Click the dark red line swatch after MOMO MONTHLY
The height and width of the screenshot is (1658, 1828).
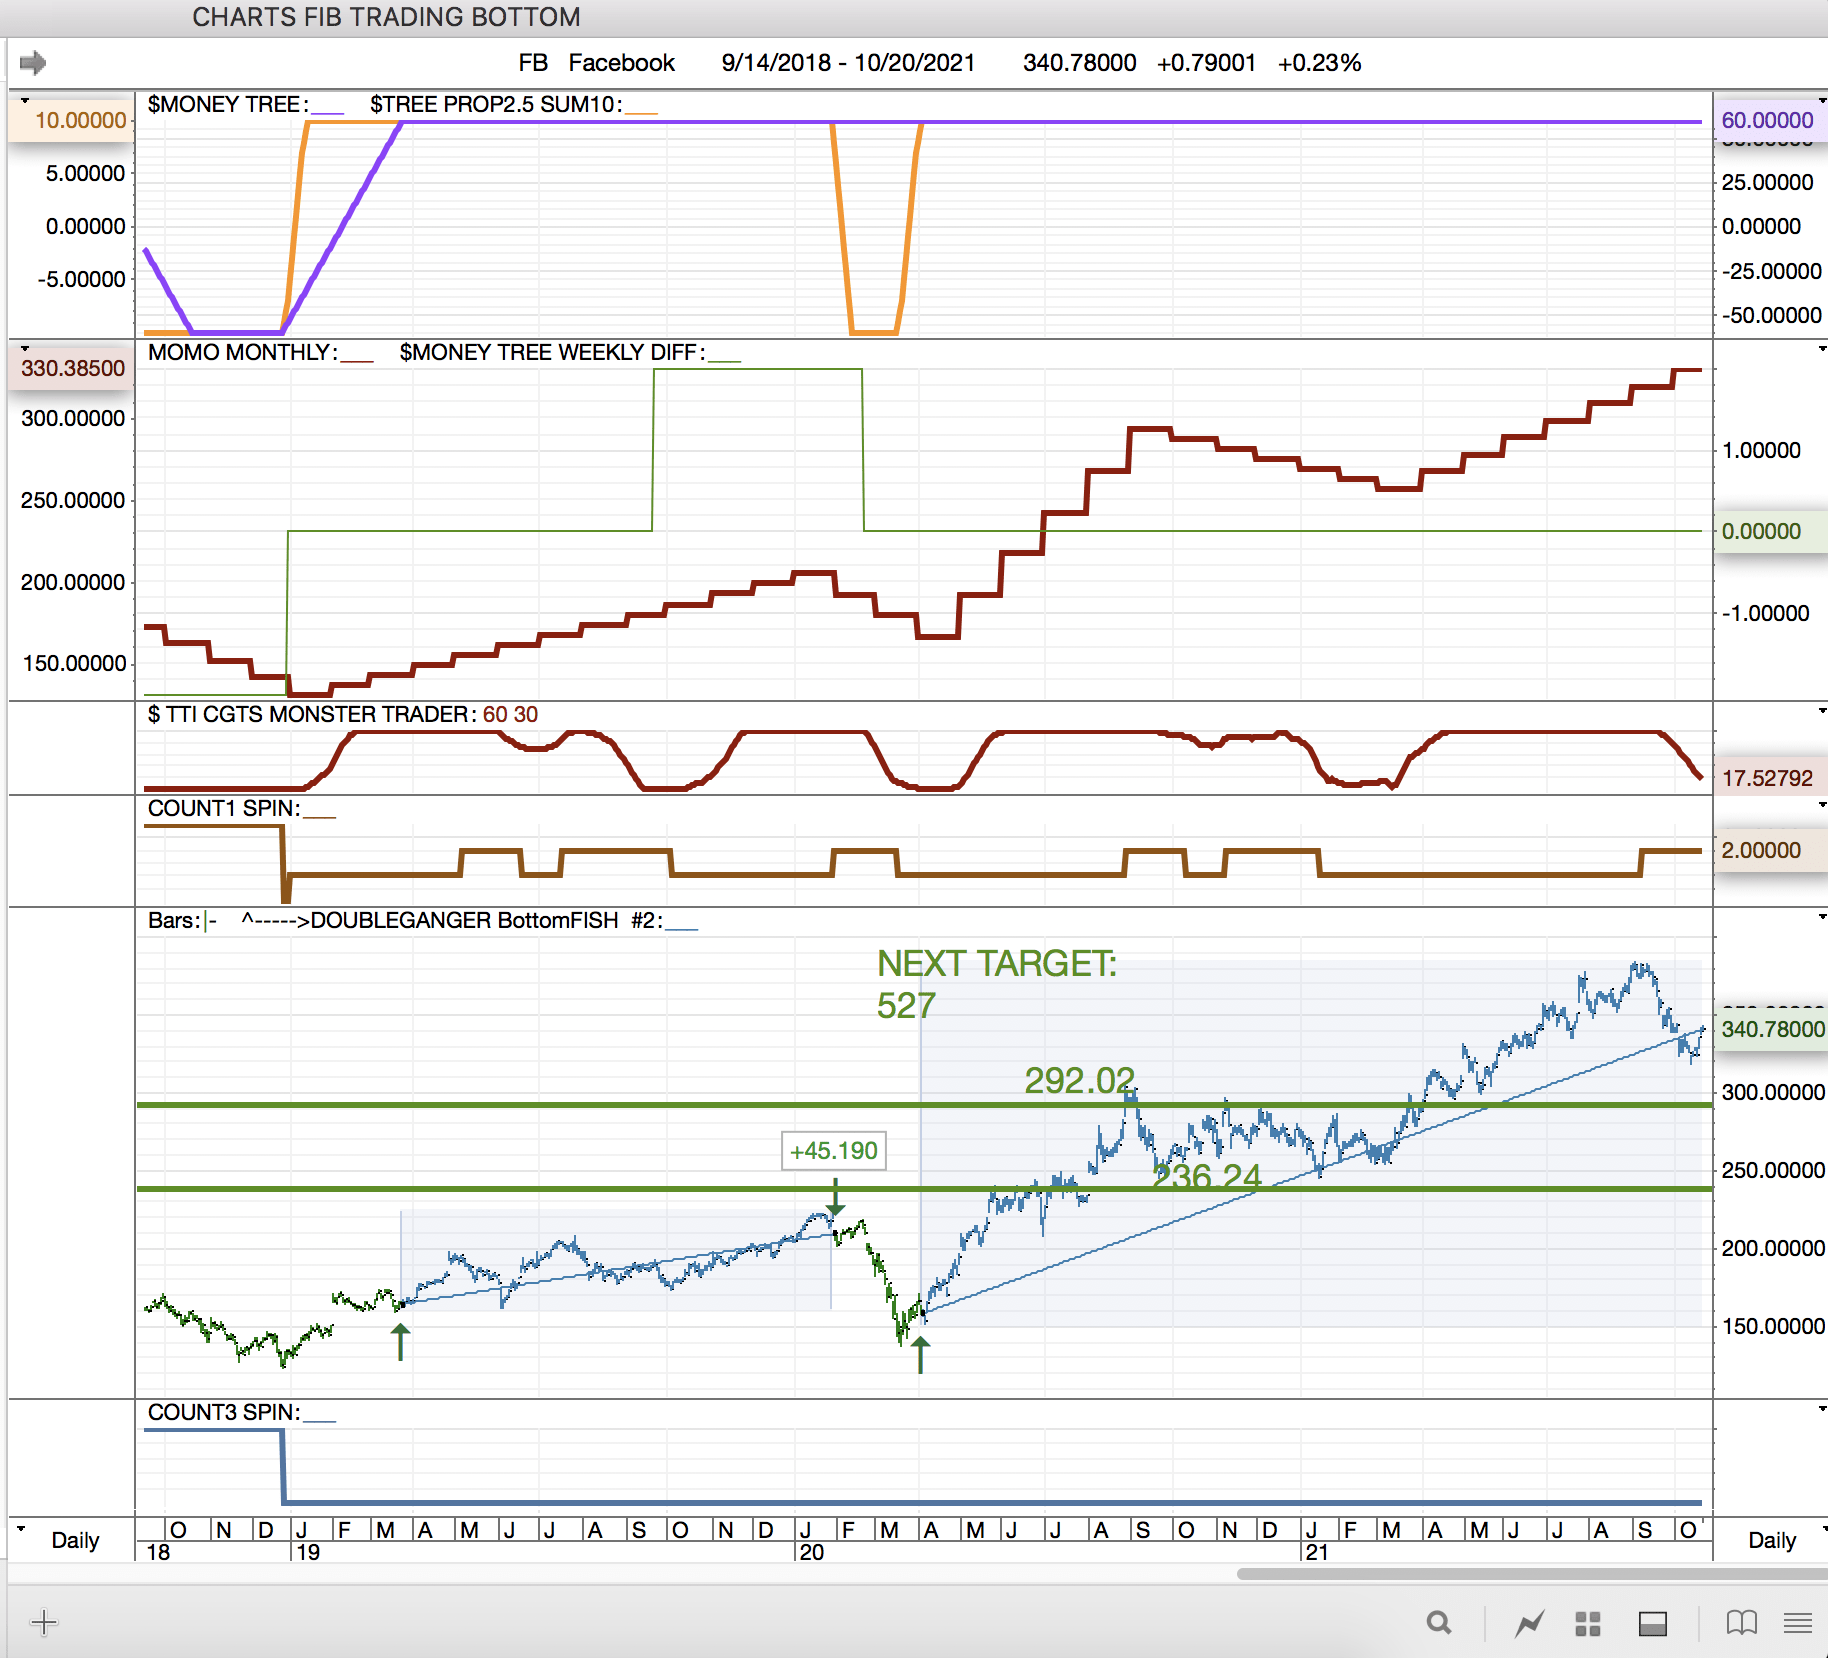tap(357, 359)
